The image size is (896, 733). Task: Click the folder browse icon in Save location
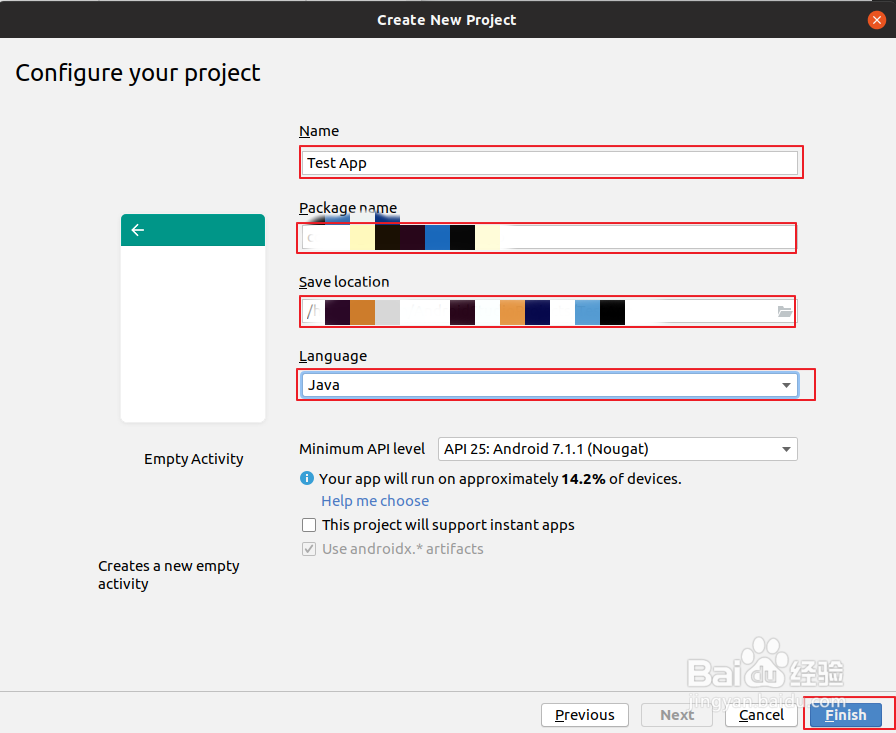click(785, 312)
